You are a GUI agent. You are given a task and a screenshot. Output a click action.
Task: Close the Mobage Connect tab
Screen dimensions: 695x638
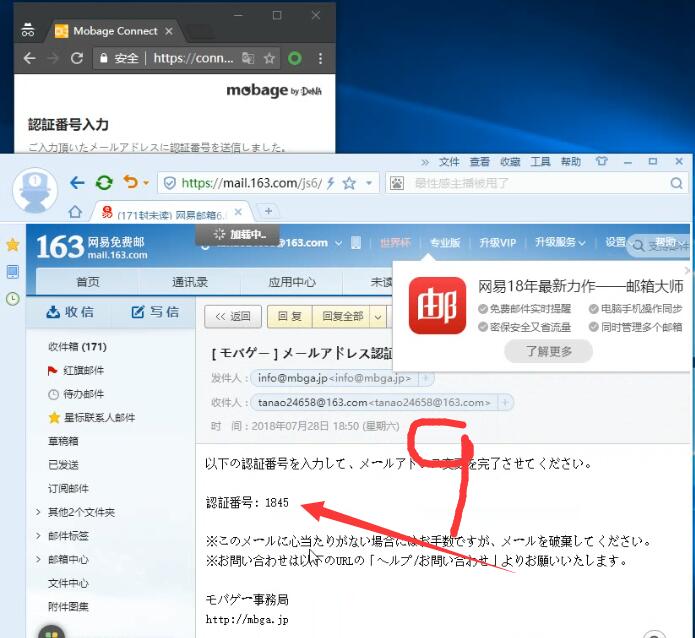(x=168, y=31)
